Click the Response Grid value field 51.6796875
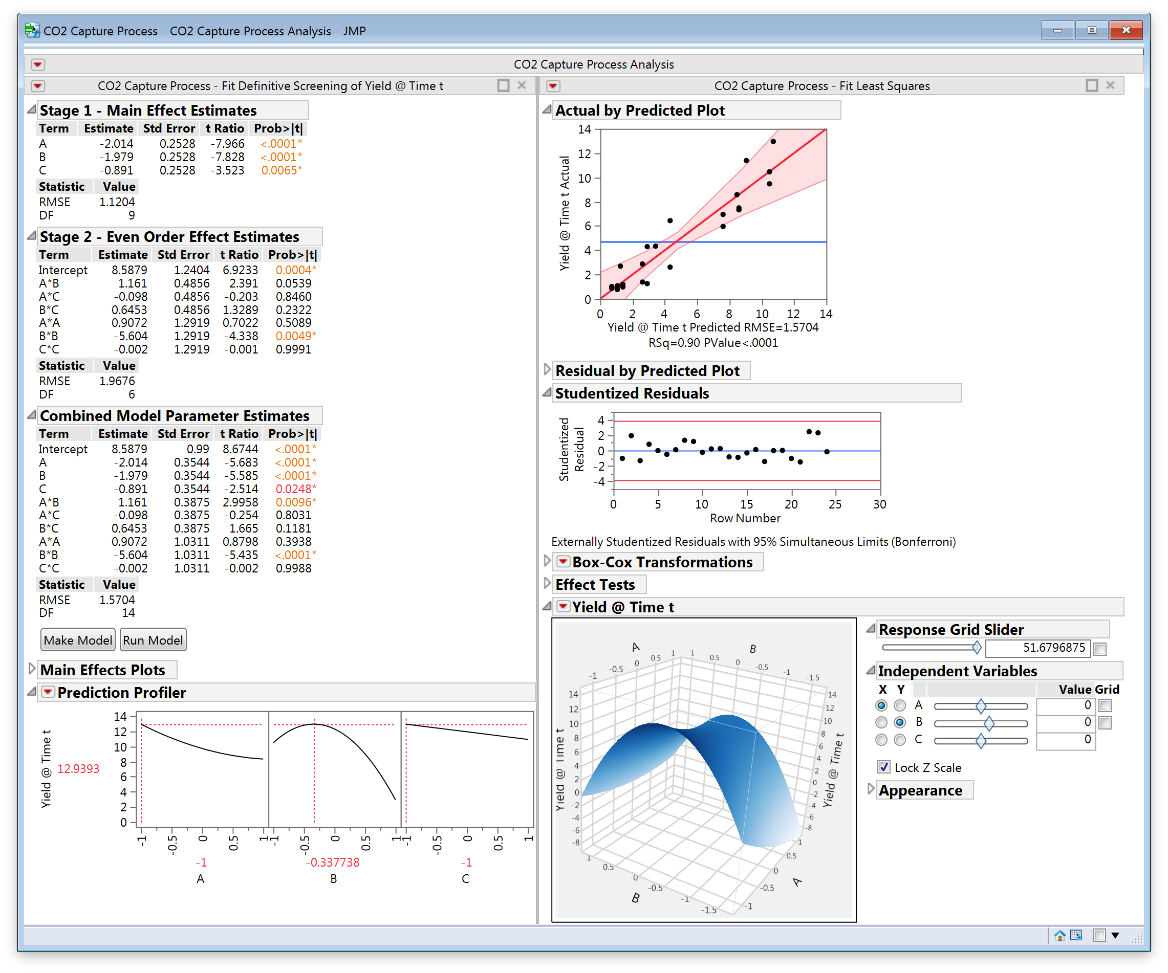This screenshot has width=1168, height=973. tap(1038, 648)
